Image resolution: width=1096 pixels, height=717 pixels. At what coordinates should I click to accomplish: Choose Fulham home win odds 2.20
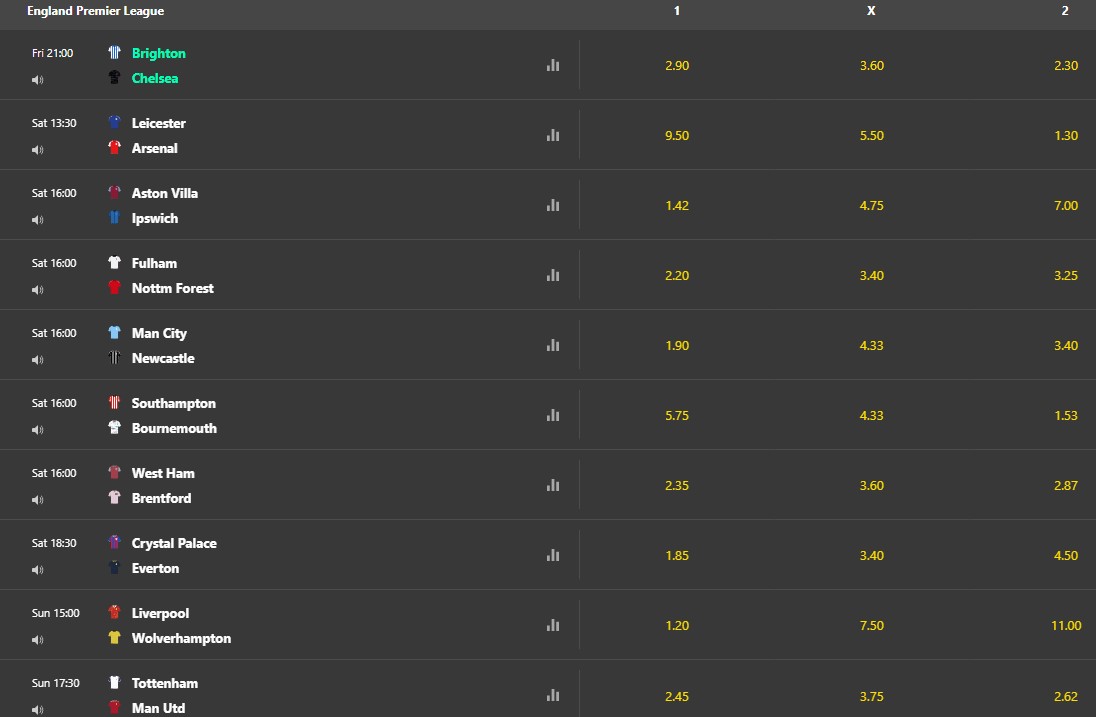tap(677, 275)
